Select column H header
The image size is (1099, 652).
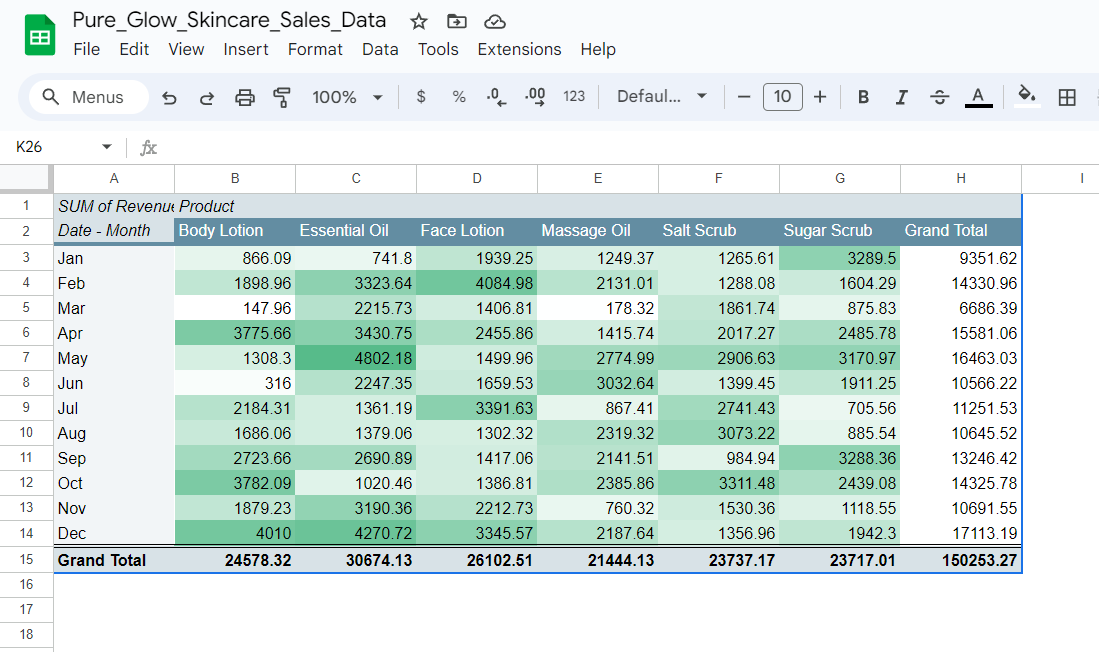tap(961, 179)
